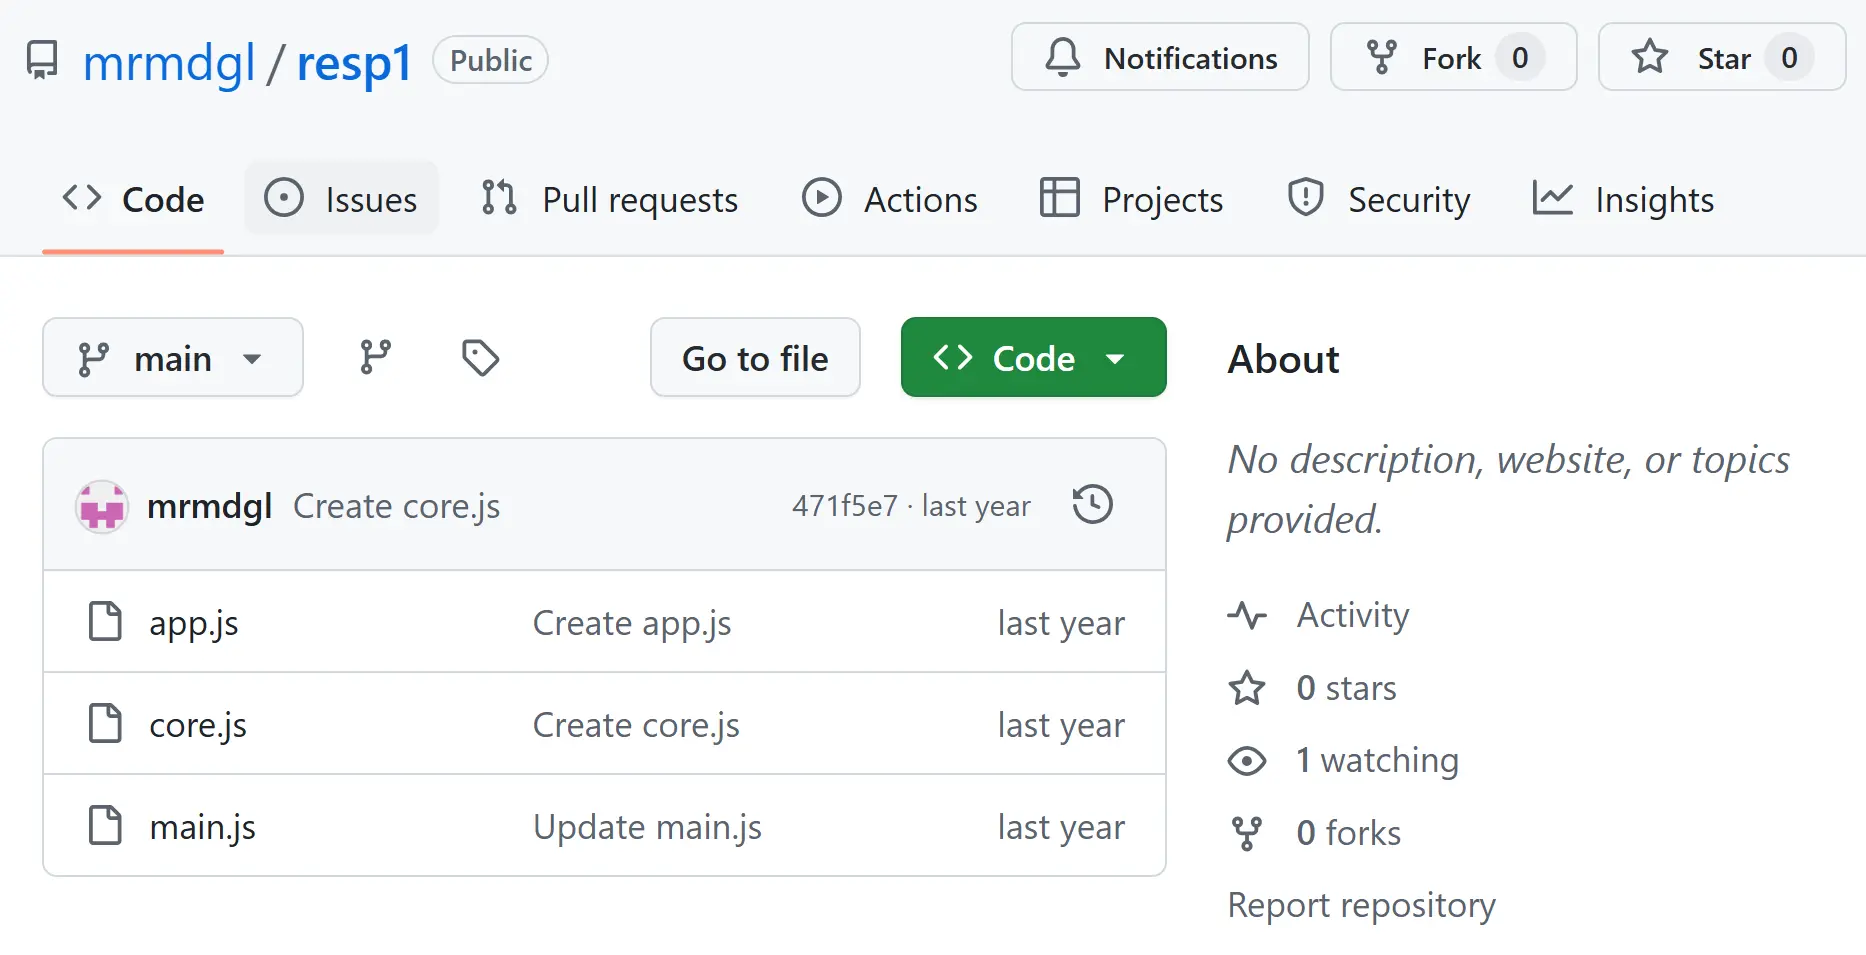Open the Notifications bell button
This screenshot has height=955, width=1866.
click(1160, 58)
